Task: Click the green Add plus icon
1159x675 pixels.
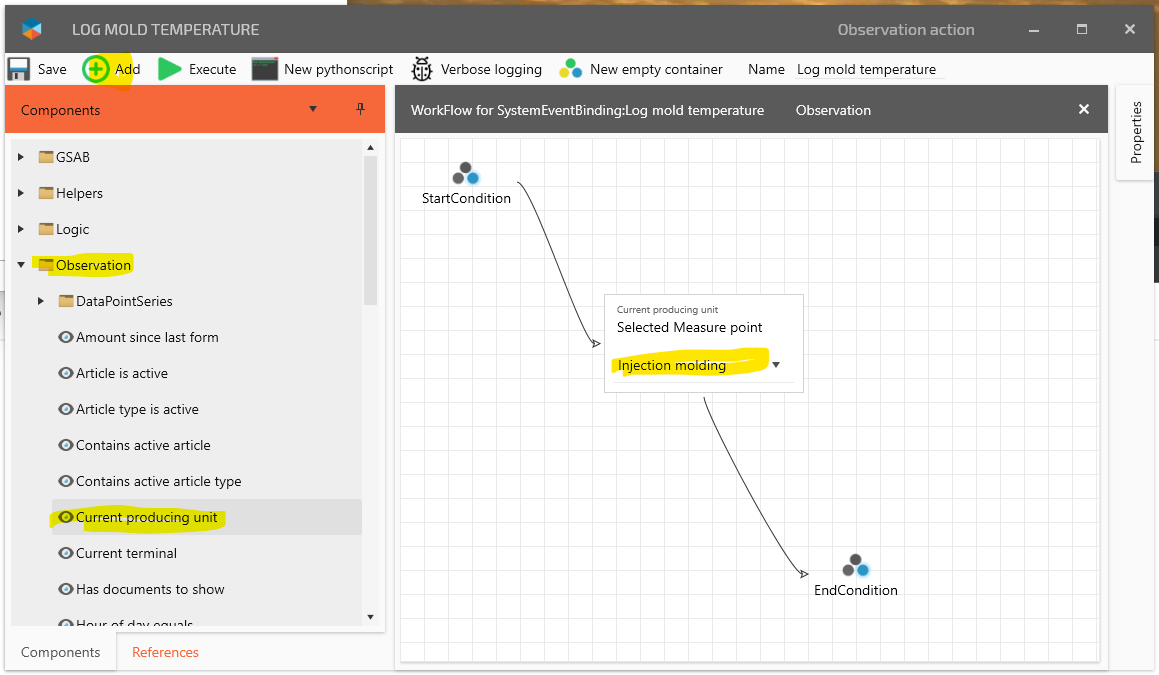Action: click(x=96, y=69)
